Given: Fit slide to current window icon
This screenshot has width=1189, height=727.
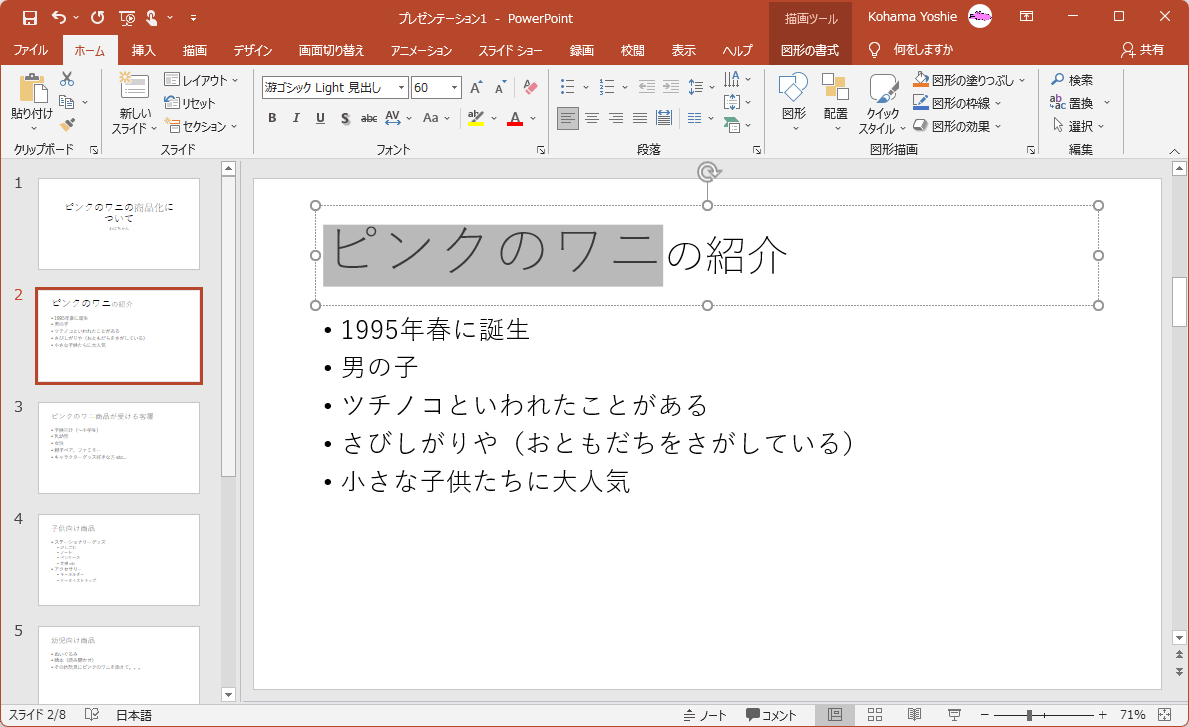Looking at the screenshot, I should tap(1165, 715).
